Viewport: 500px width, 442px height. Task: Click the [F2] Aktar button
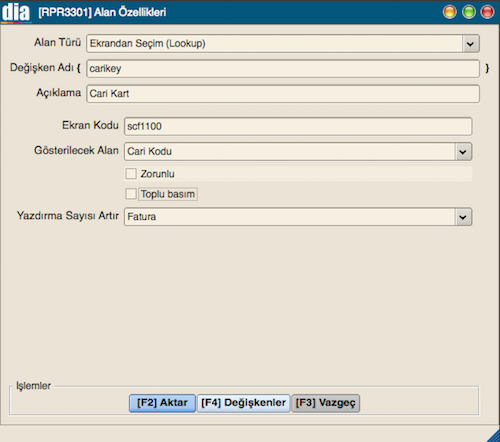[162, 403]
